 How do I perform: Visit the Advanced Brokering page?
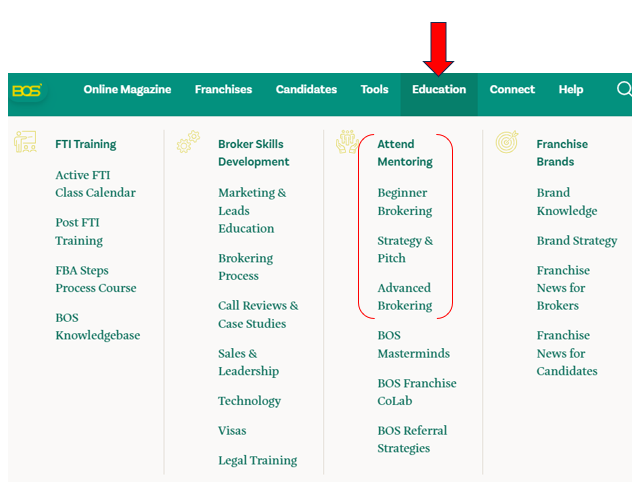[405, 297]
